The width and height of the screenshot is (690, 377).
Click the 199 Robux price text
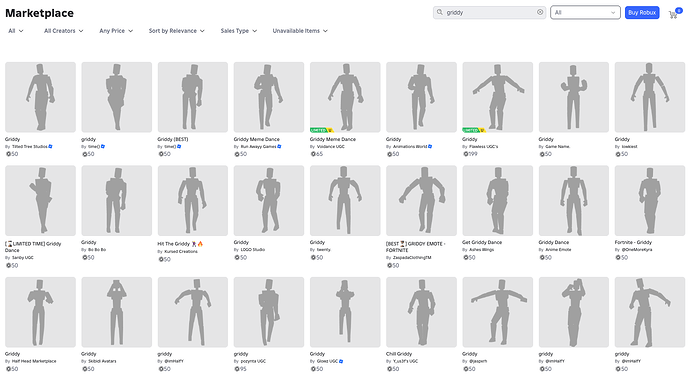(x=473, y=154)
